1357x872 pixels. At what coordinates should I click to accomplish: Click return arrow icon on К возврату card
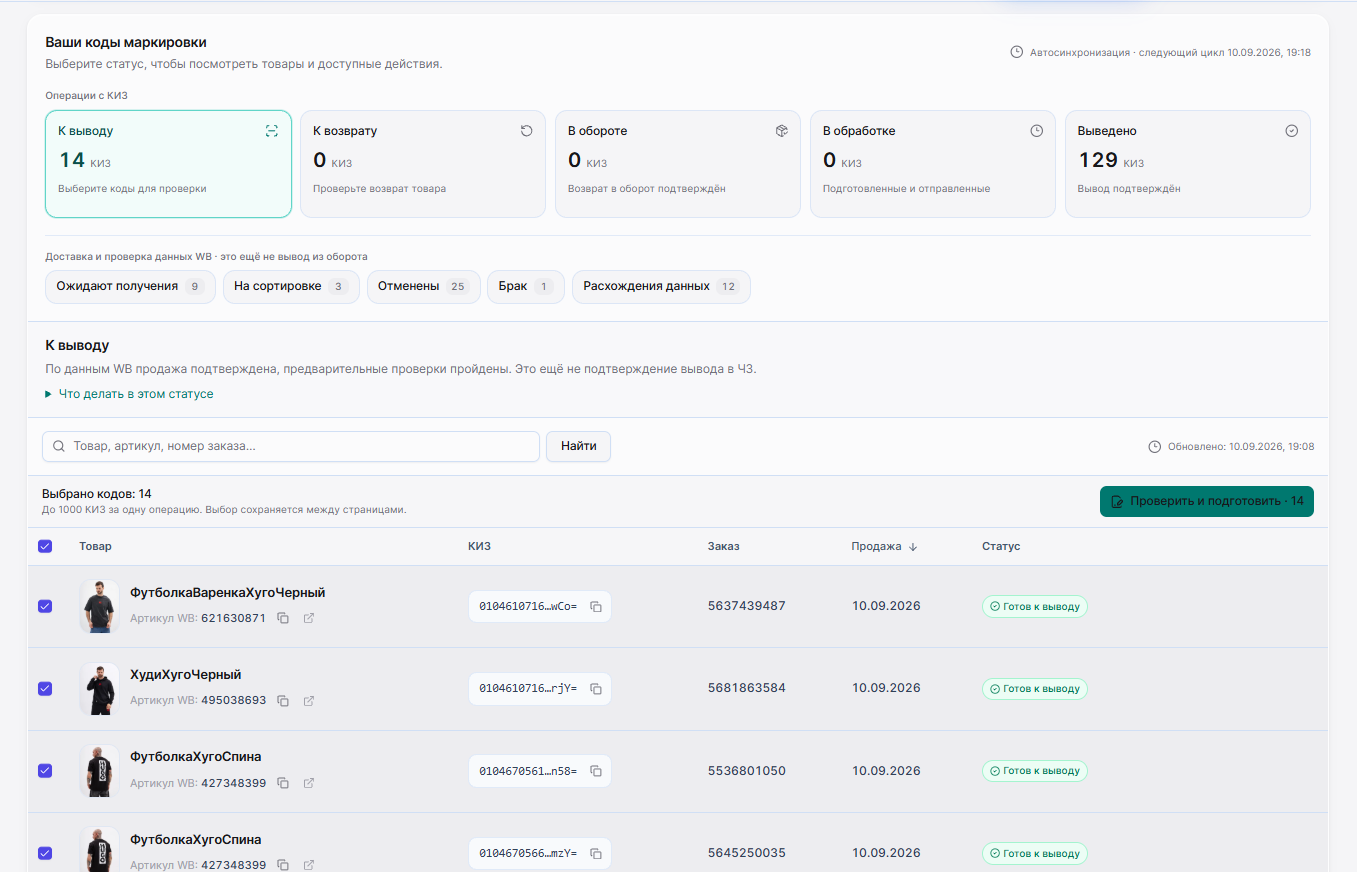[527, 131]
